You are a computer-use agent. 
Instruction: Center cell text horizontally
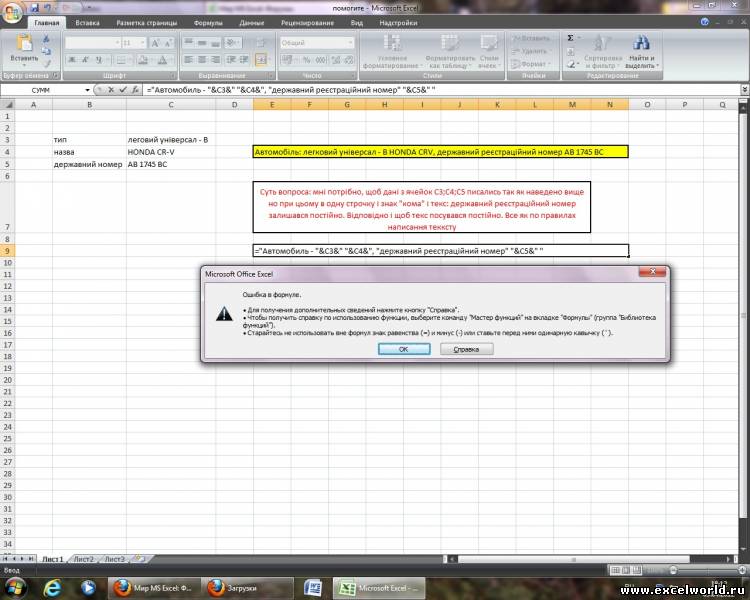202,60
